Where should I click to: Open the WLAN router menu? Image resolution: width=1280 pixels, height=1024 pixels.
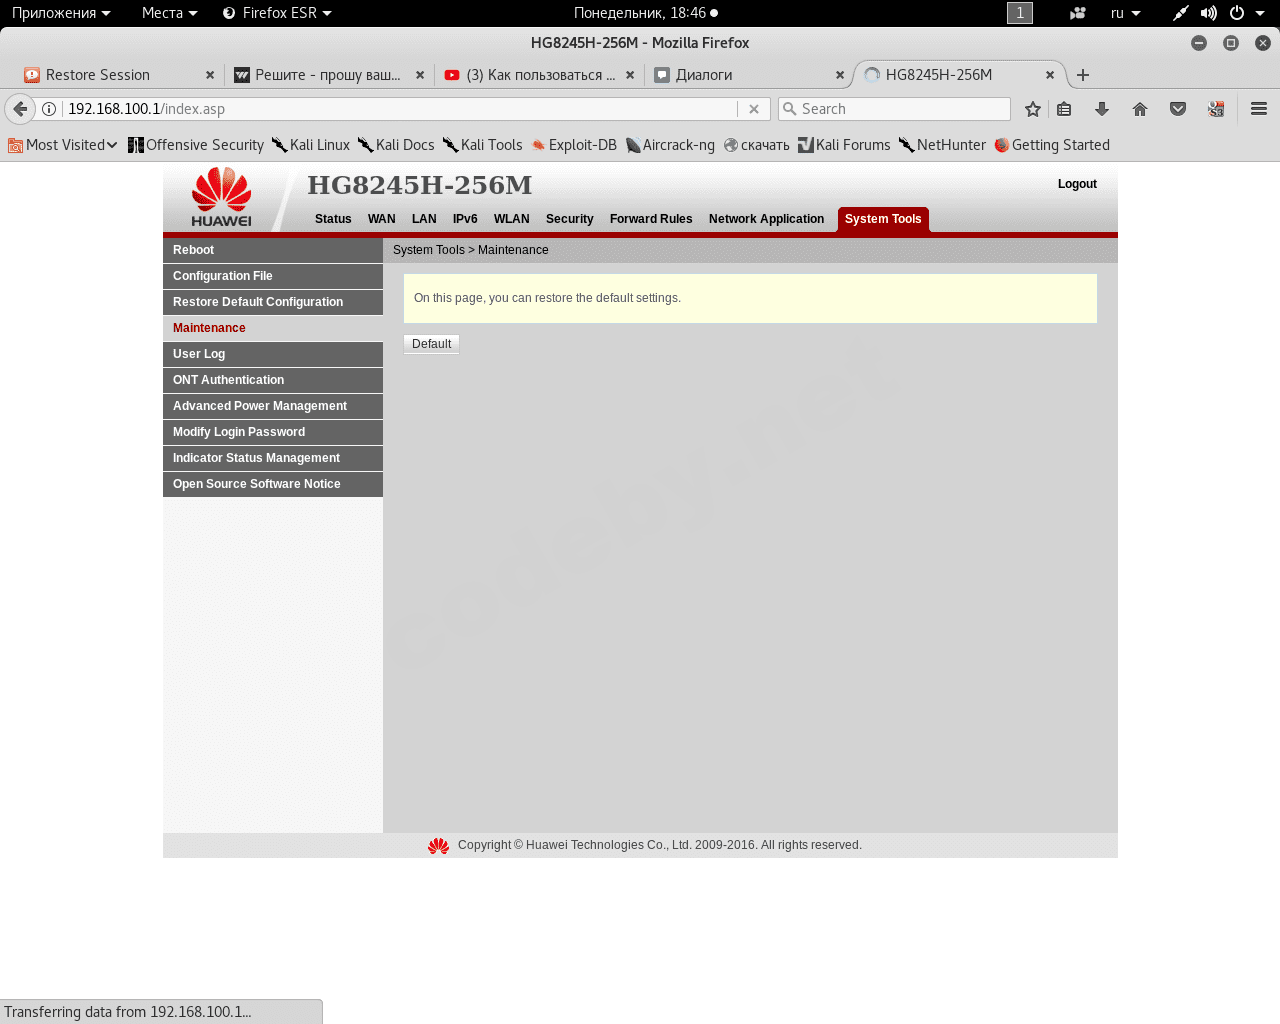click(x=511, y=219)
